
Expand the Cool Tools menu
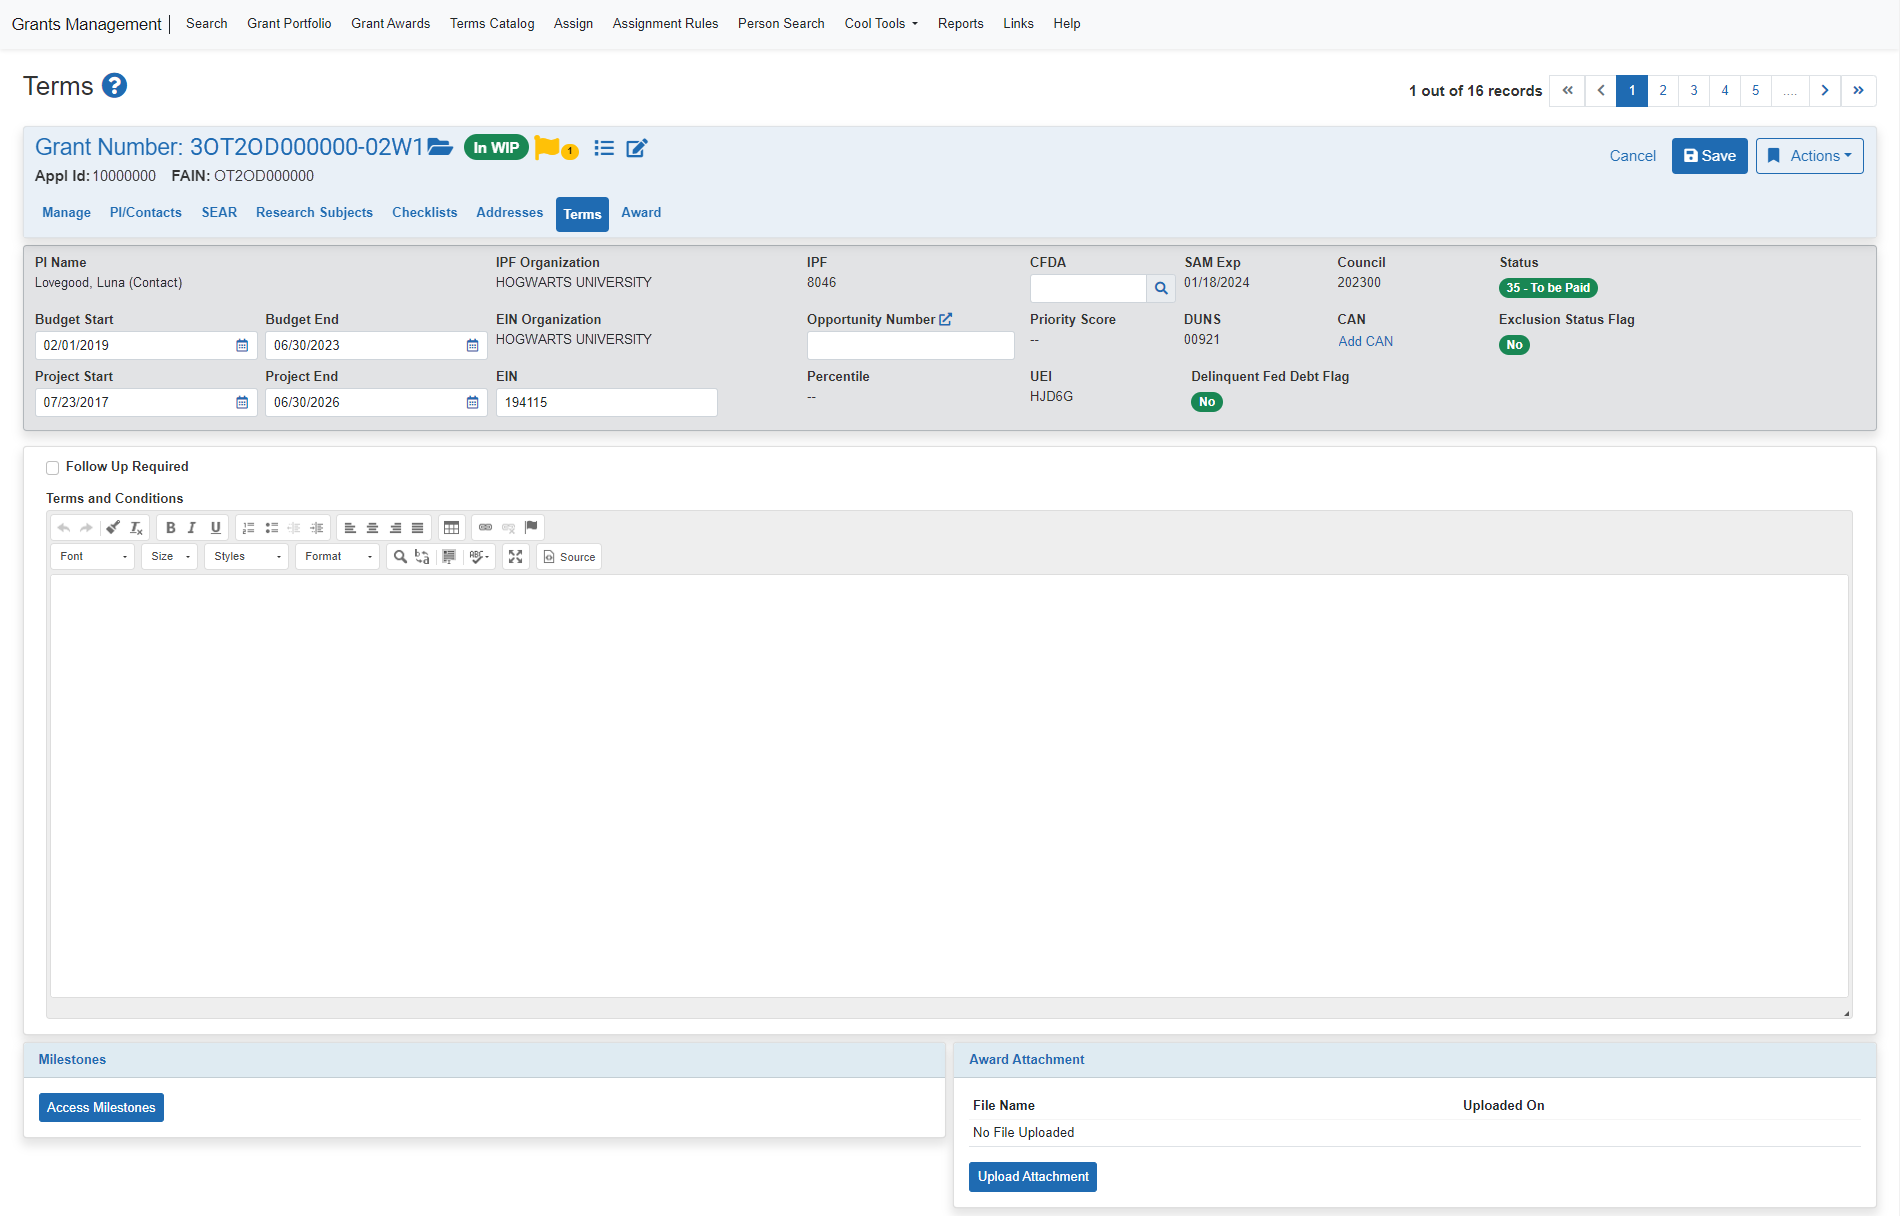click(881, 23)
